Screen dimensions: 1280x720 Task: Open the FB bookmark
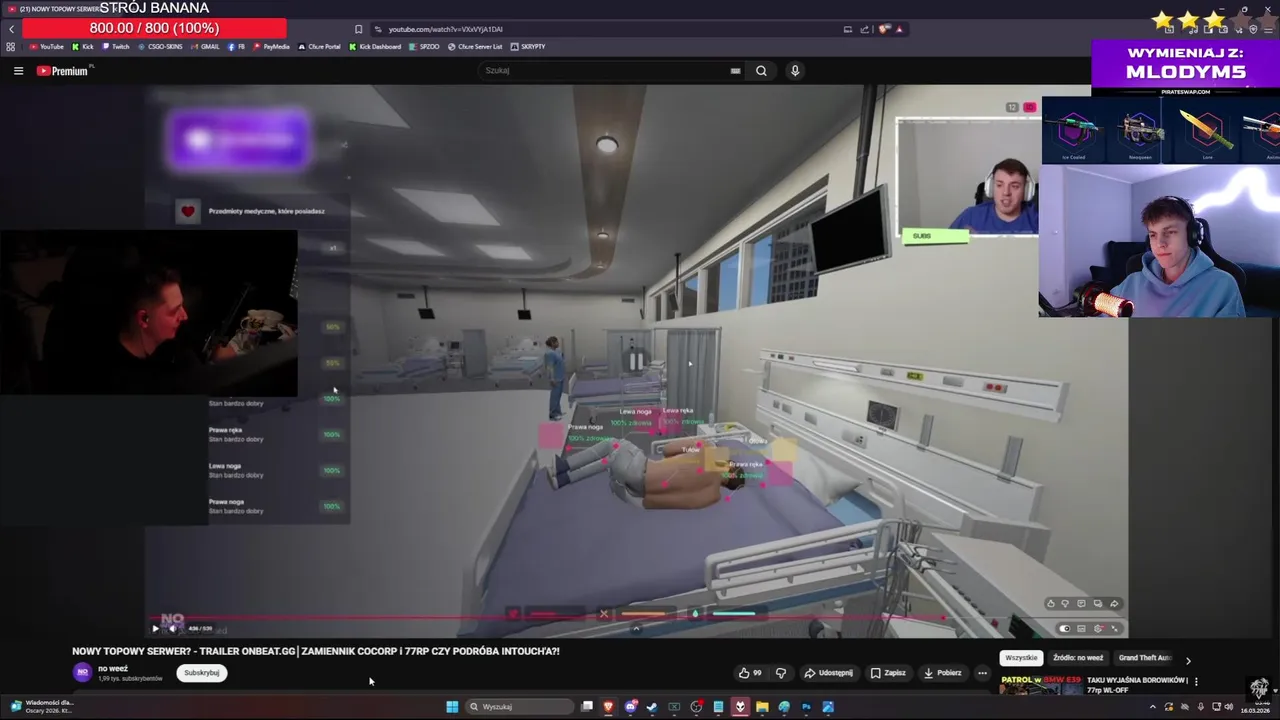(x=237, y=47)
